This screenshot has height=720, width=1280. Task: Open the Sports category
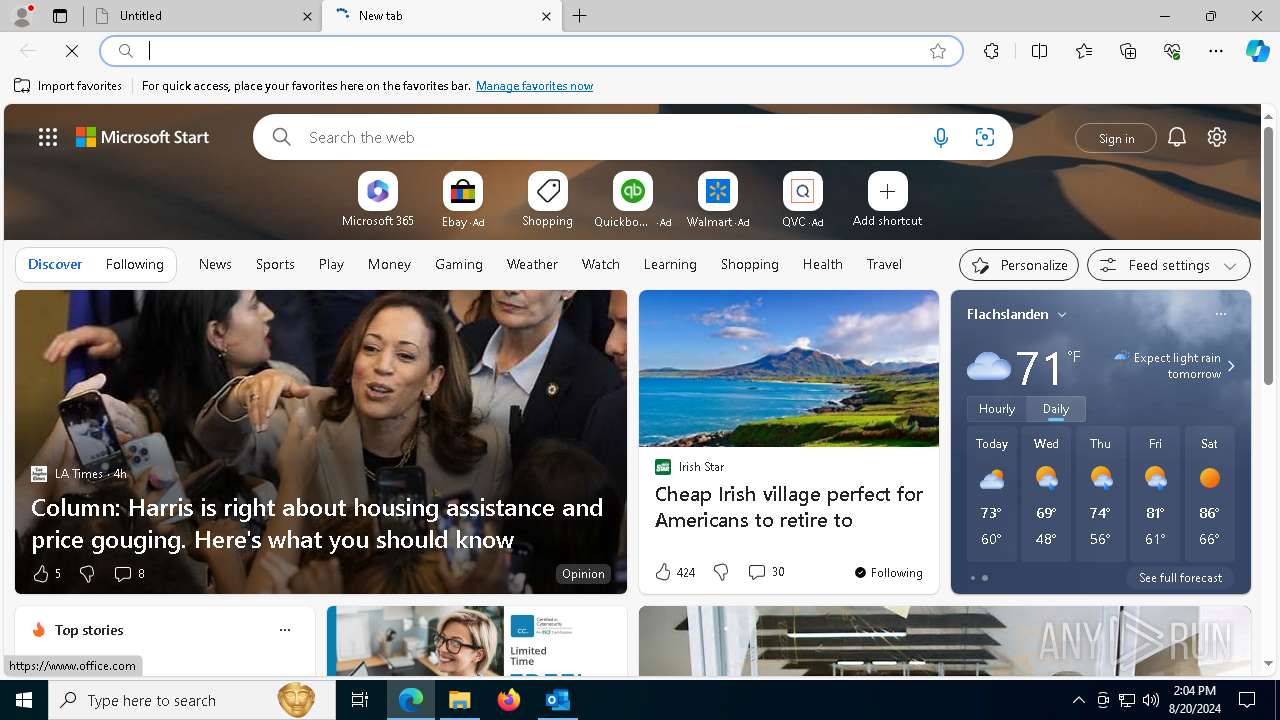275,265
